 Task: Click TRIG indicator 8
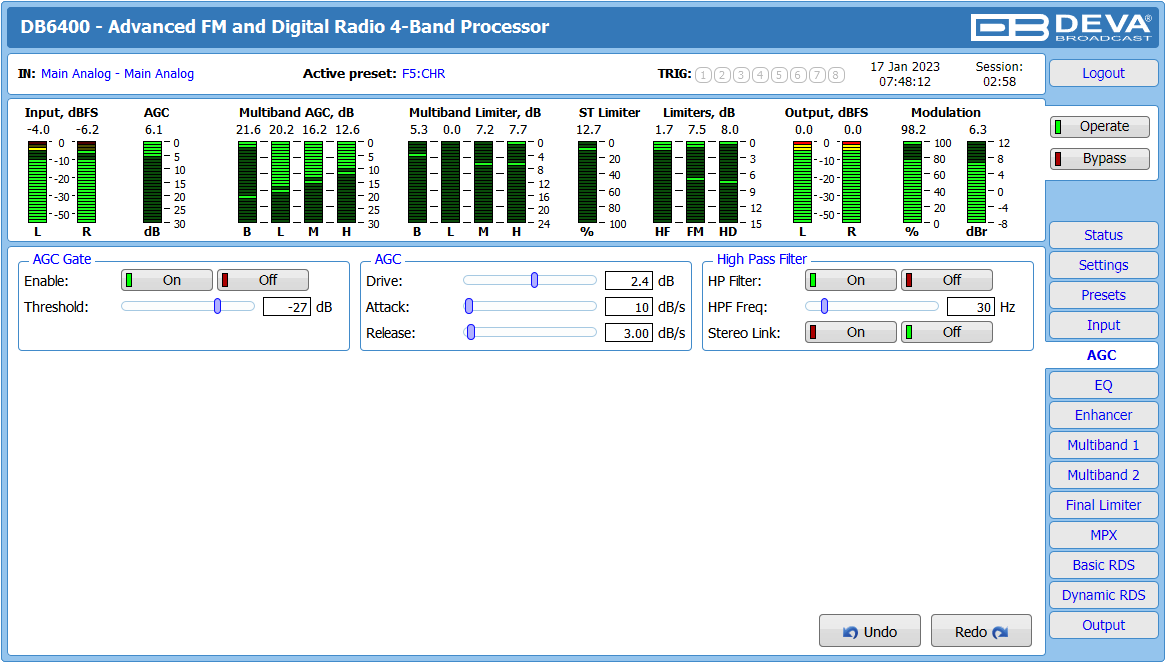[x=836, y=74]
